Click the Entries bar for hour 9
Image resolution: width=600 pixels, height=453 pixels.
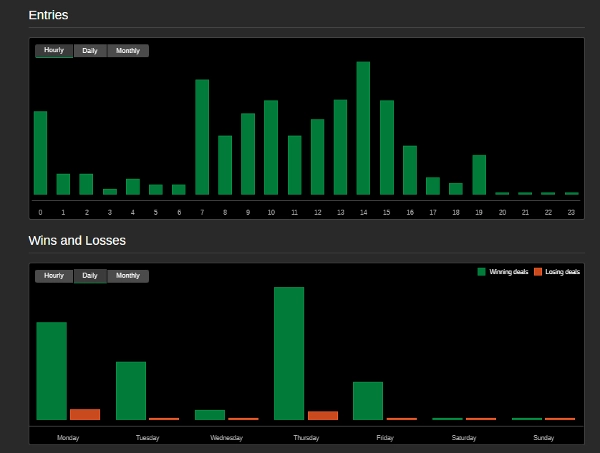point(248,154)
